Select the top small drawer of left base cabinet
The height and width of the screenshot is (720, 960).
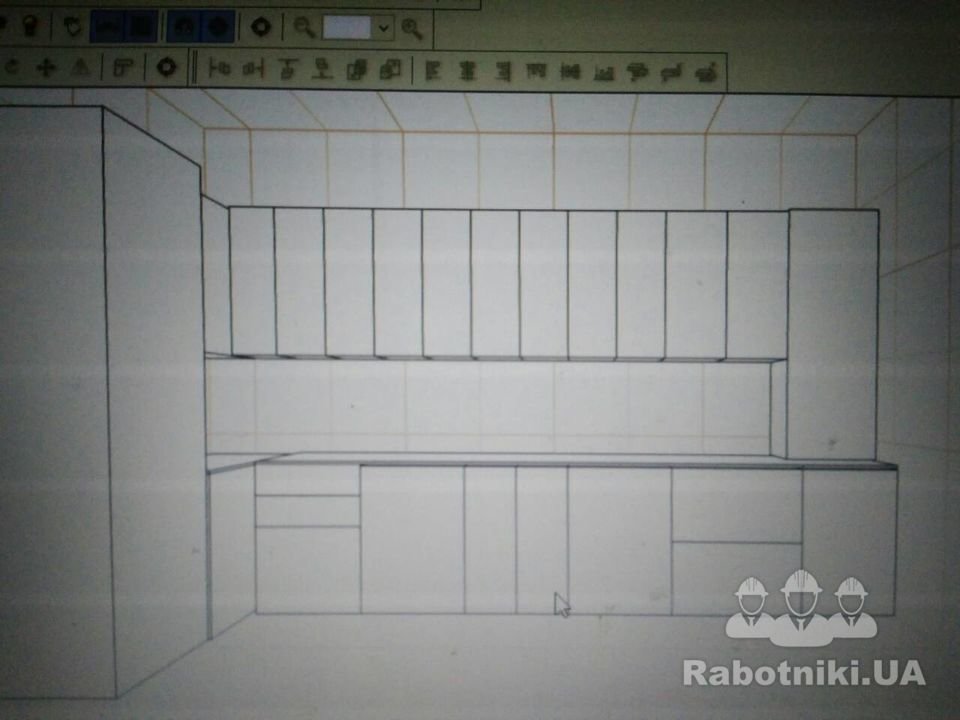(307, 480)
